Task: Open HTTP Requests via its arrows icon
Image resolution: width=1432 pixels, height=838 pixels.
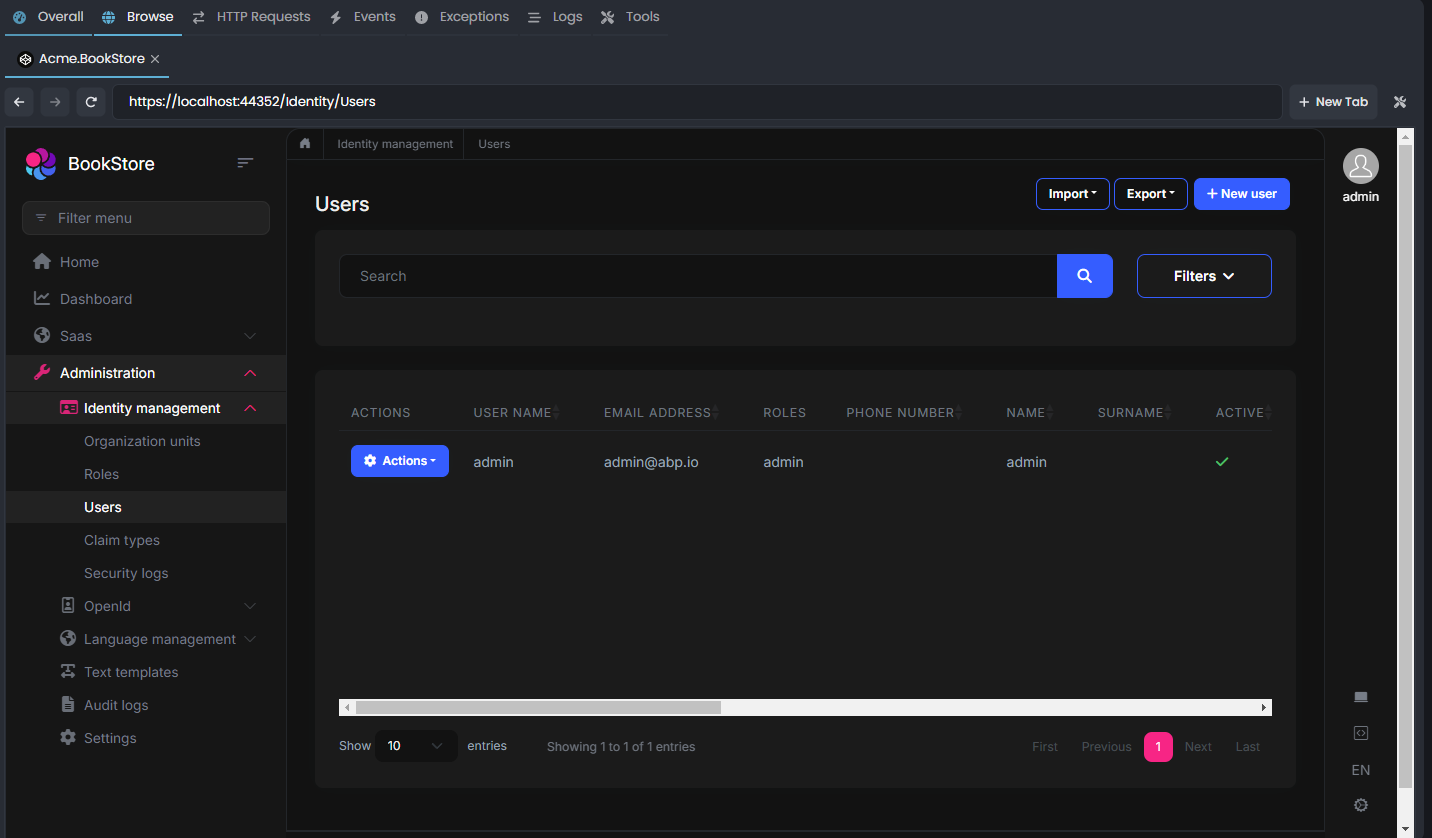Action: (x=198, y=16)
